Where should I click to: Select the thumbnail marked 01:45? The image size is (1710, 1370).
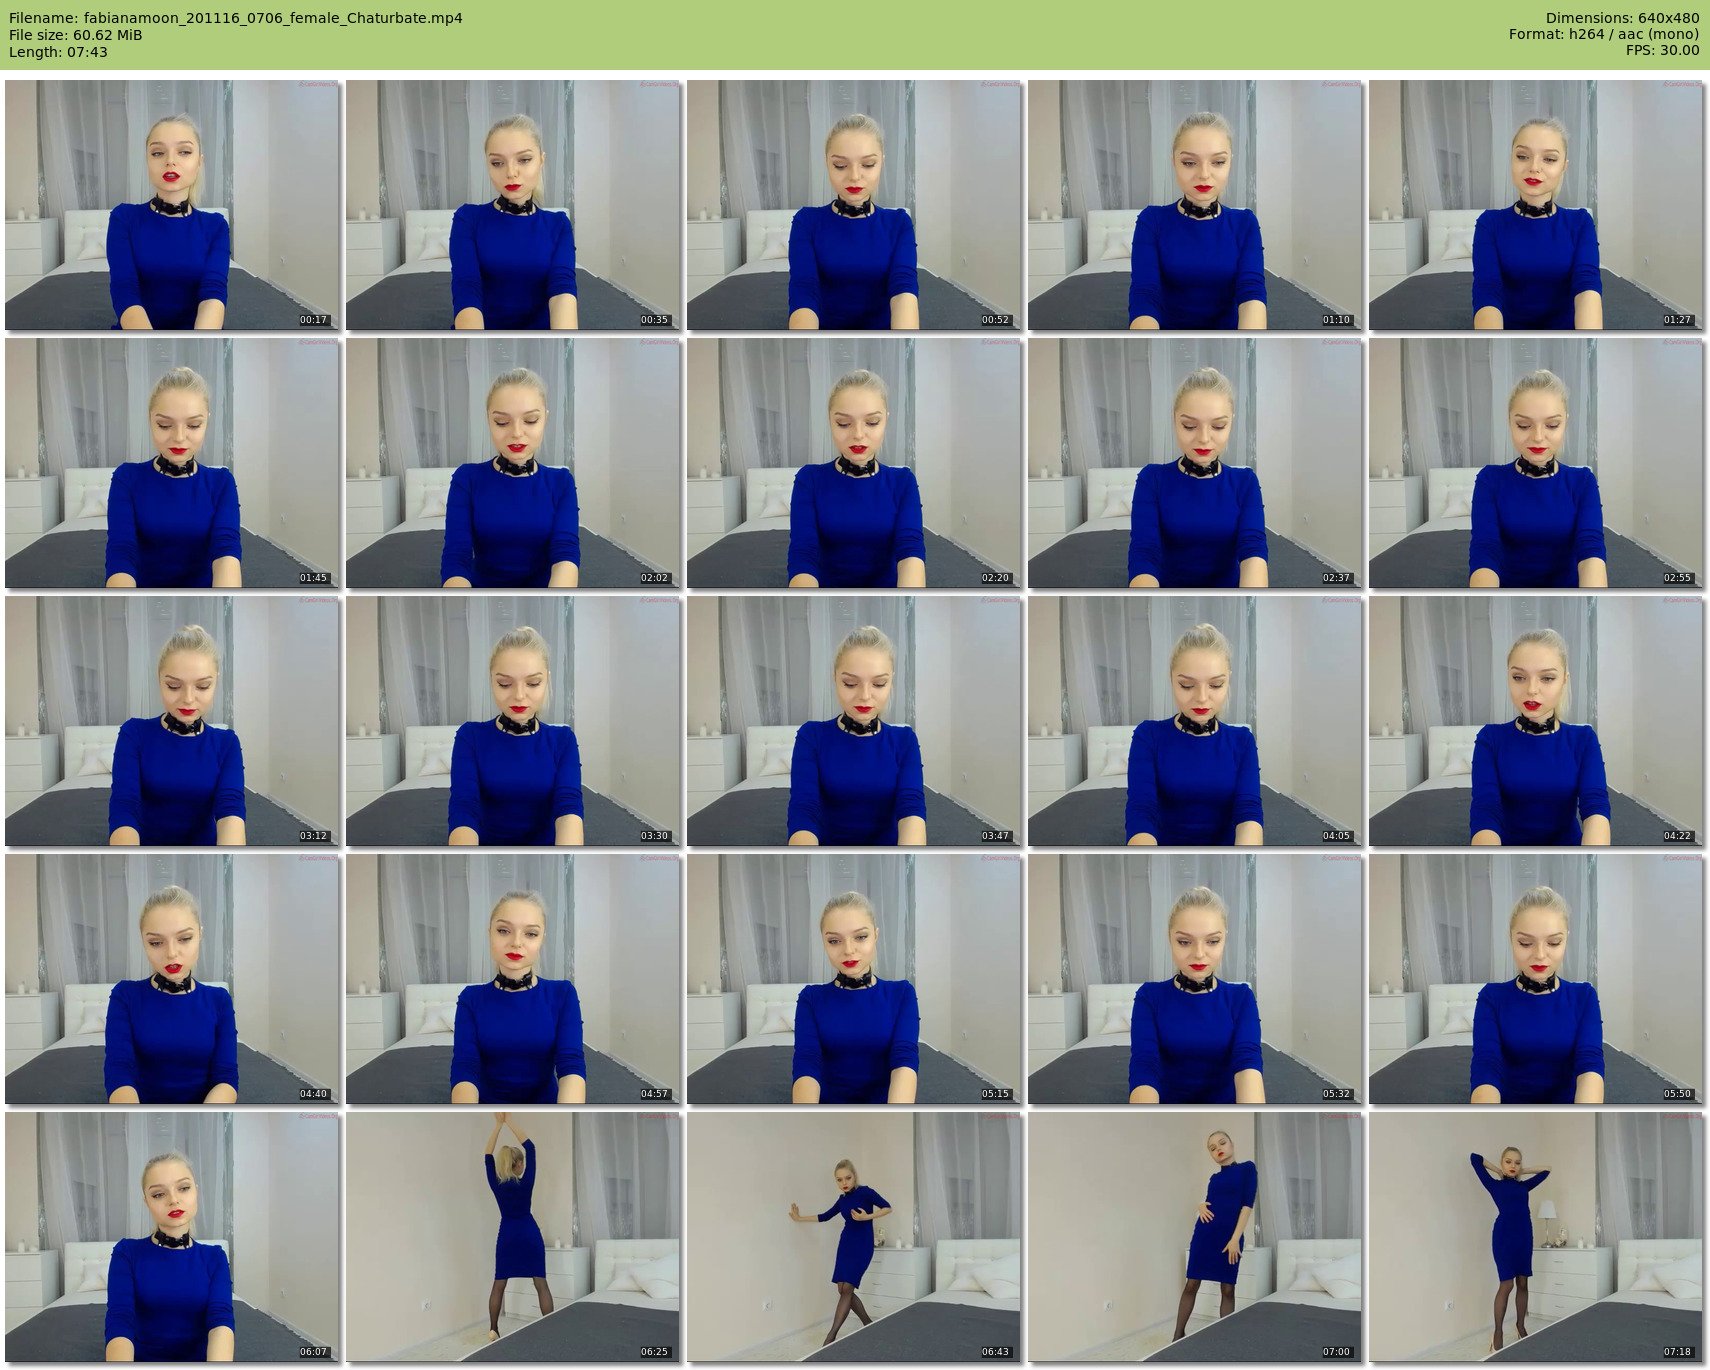[x=172, y=463]
